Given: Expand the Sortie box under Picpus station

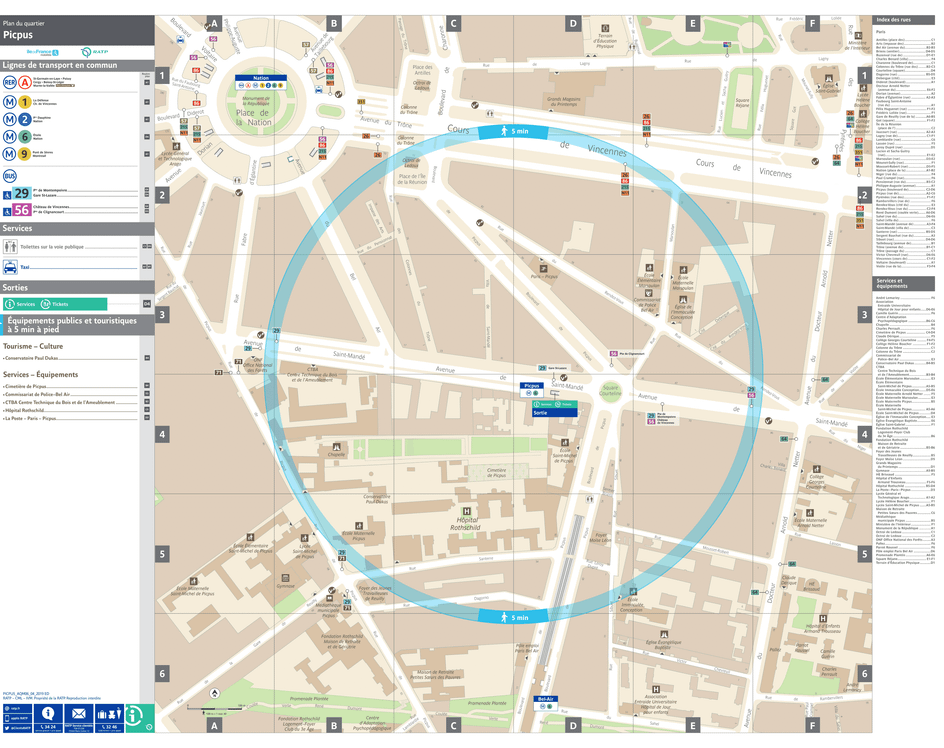Looking at the screenshot, I should pyautogui.click(x=555, y=413).
